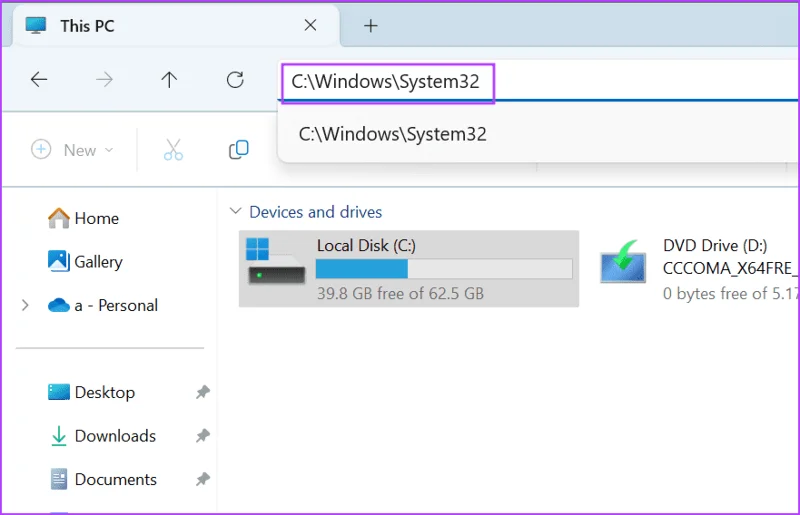Viewport: 800px width, 515px height.
Task: Open Downloads in the sidebar
Action: coord(104,436)
